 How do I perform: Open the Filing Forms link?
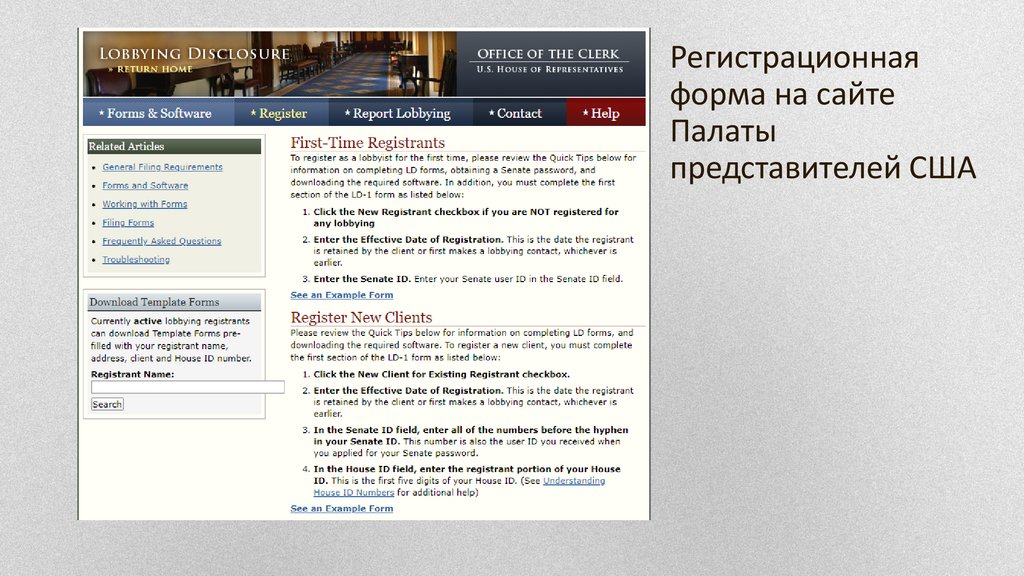click(128, 223)
